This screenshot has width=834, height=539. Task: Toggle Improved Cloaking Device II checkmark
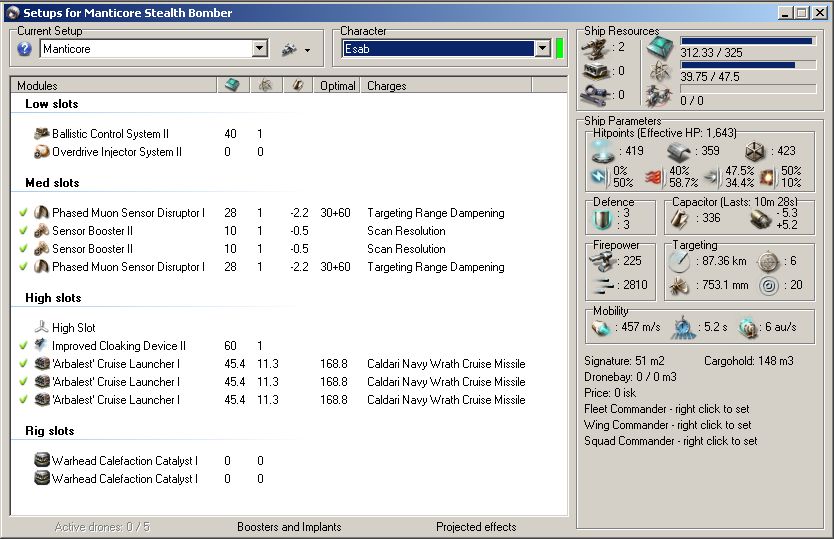(23, 346)
